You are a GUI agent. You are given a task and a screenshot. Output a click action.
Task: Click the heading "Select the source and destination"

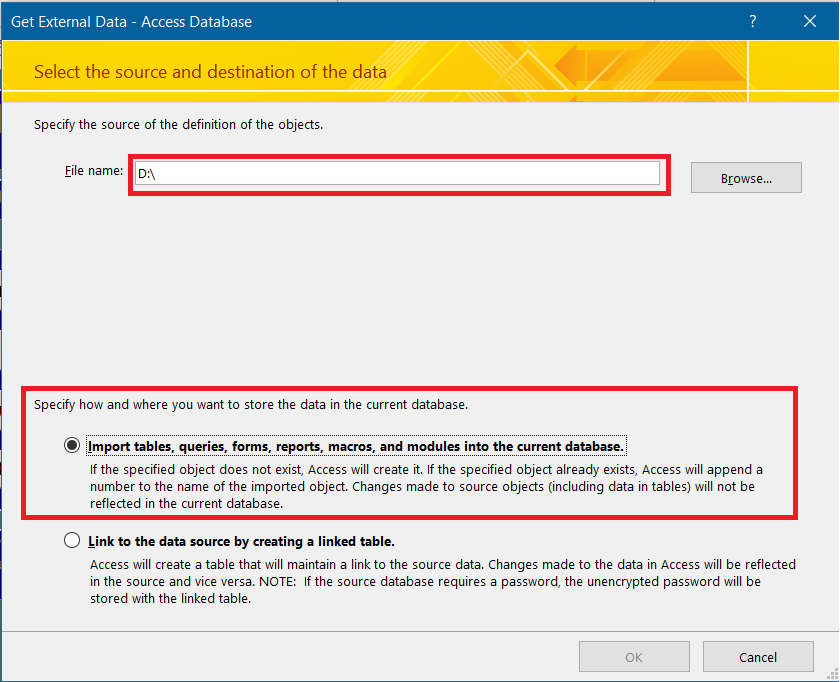click(210, 72)
